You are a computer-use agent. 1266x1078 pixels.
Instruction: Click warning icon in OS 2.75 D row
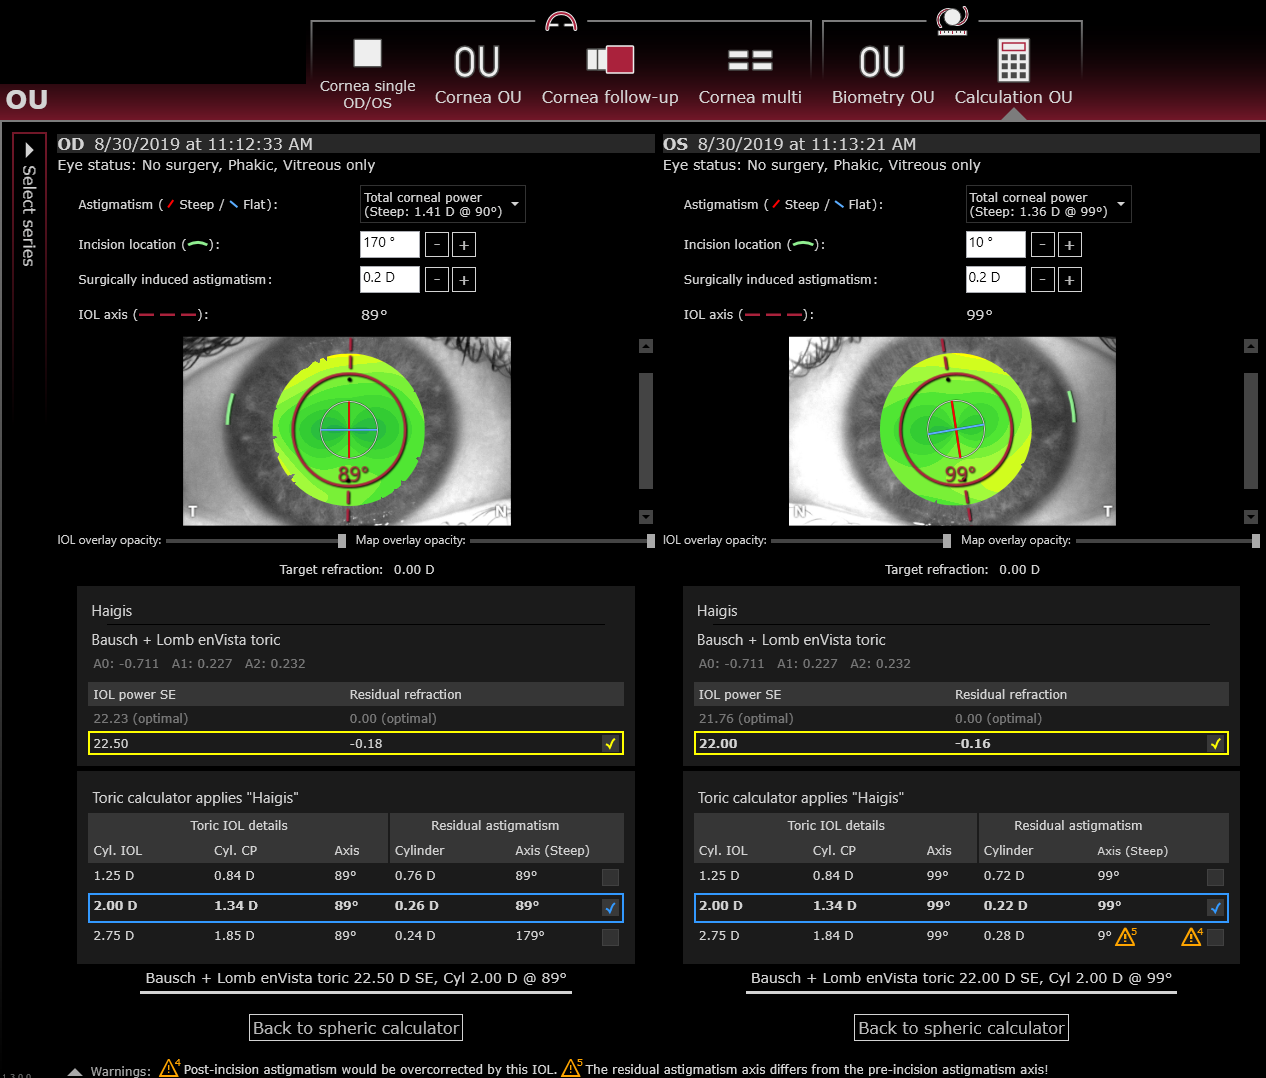coord(1126,937)
